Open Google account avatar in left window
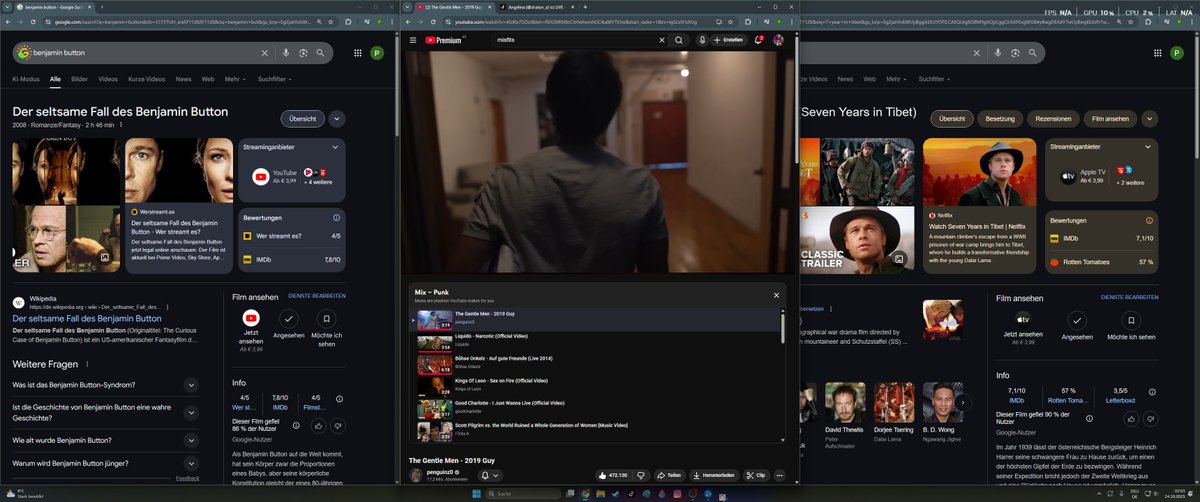 (x=377, y=53)
